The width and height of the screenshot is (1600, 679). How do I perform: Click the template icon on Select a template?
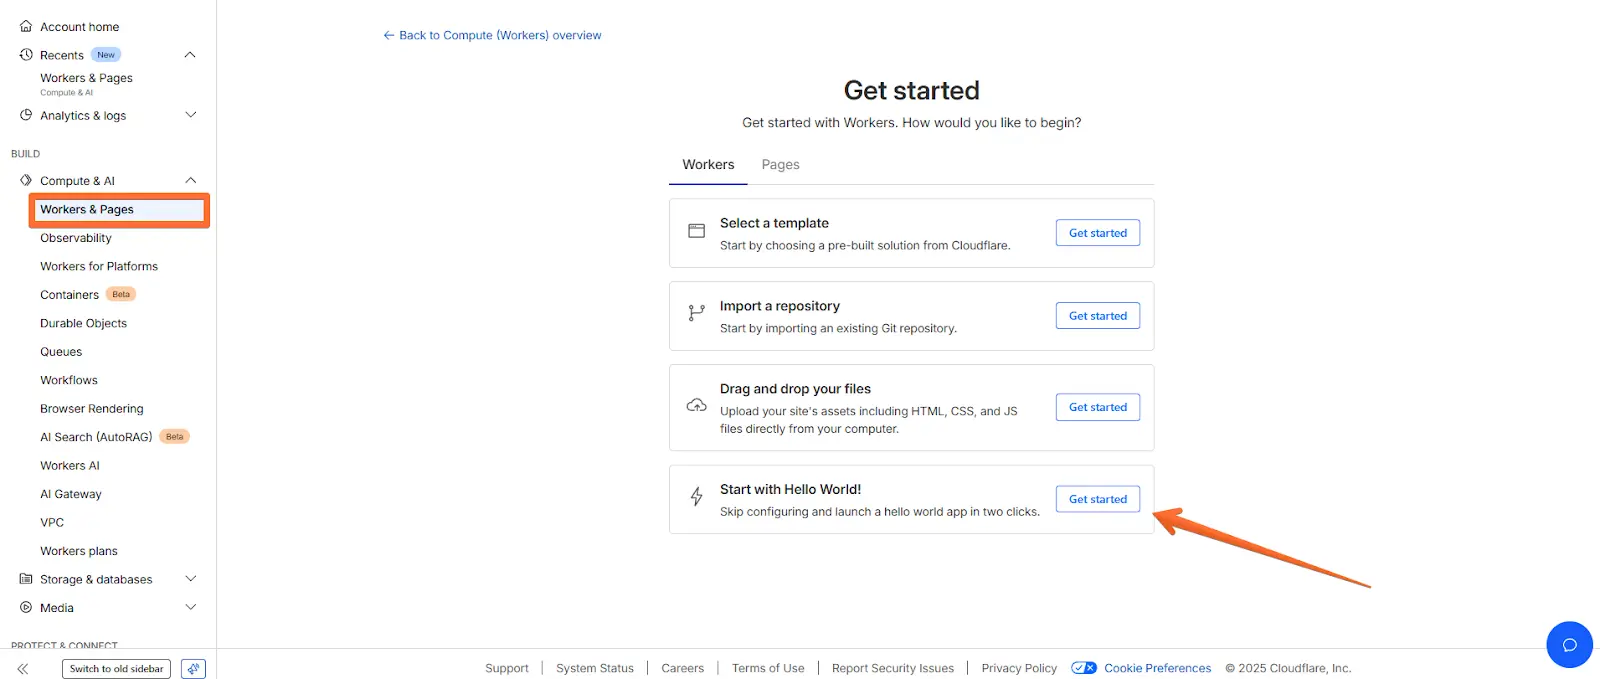click(696, 229)
